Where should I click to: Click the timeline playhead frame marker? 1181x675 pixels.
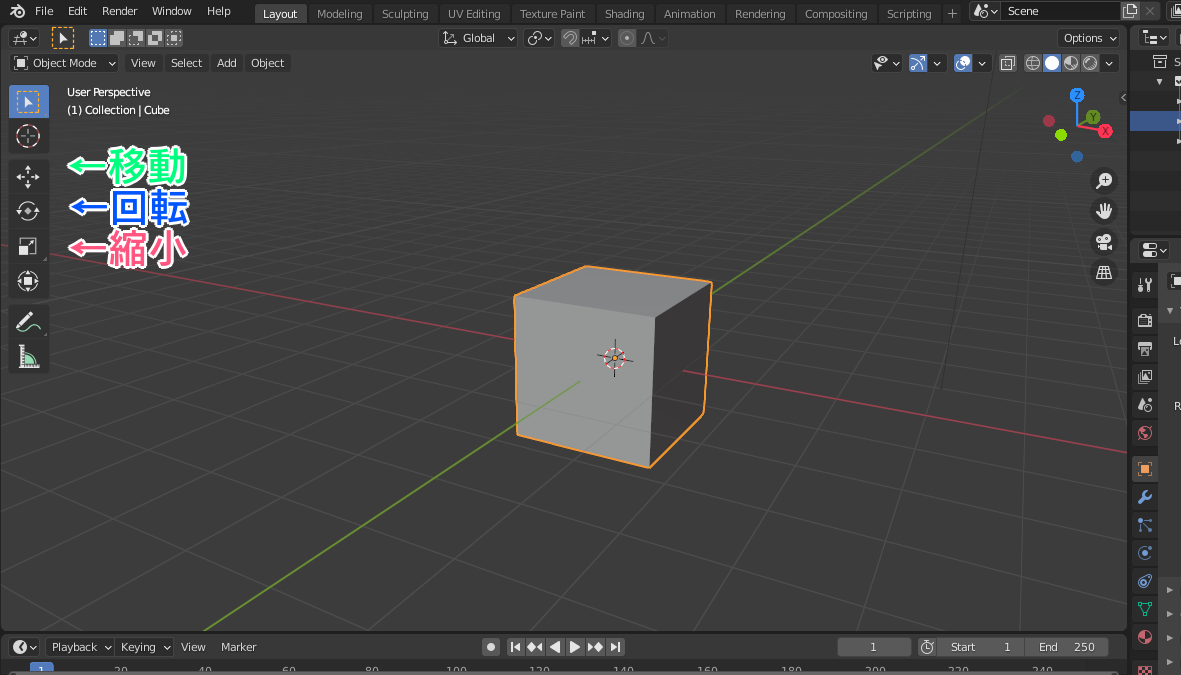(41, 669)
